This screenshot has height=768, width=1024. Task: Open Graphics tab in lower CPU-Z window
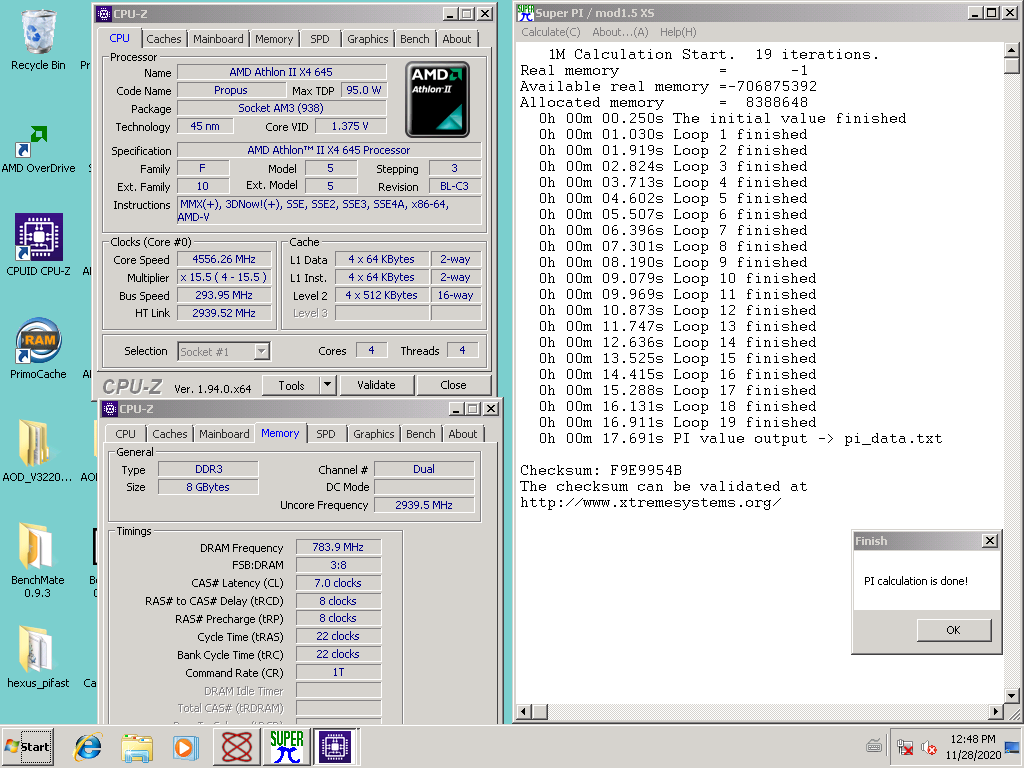(374, 434)
